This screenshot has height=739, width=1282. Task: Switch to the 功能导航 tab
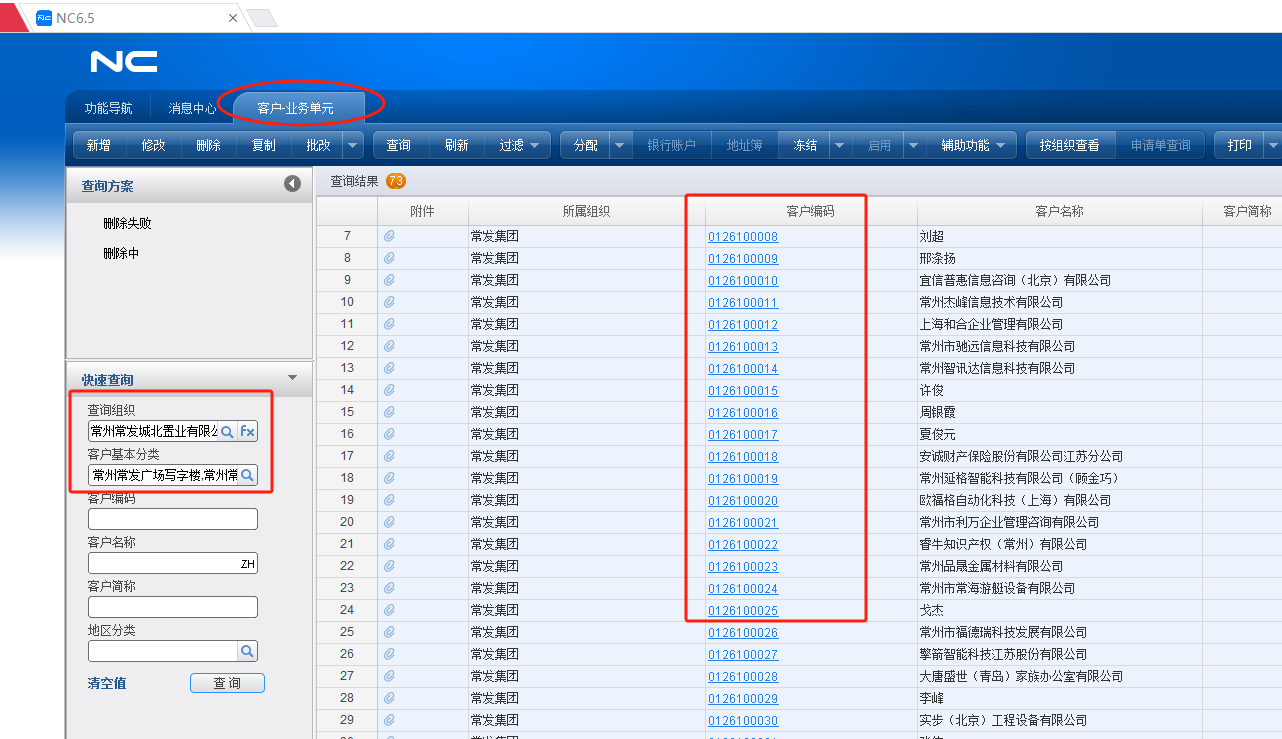point(108,108)
